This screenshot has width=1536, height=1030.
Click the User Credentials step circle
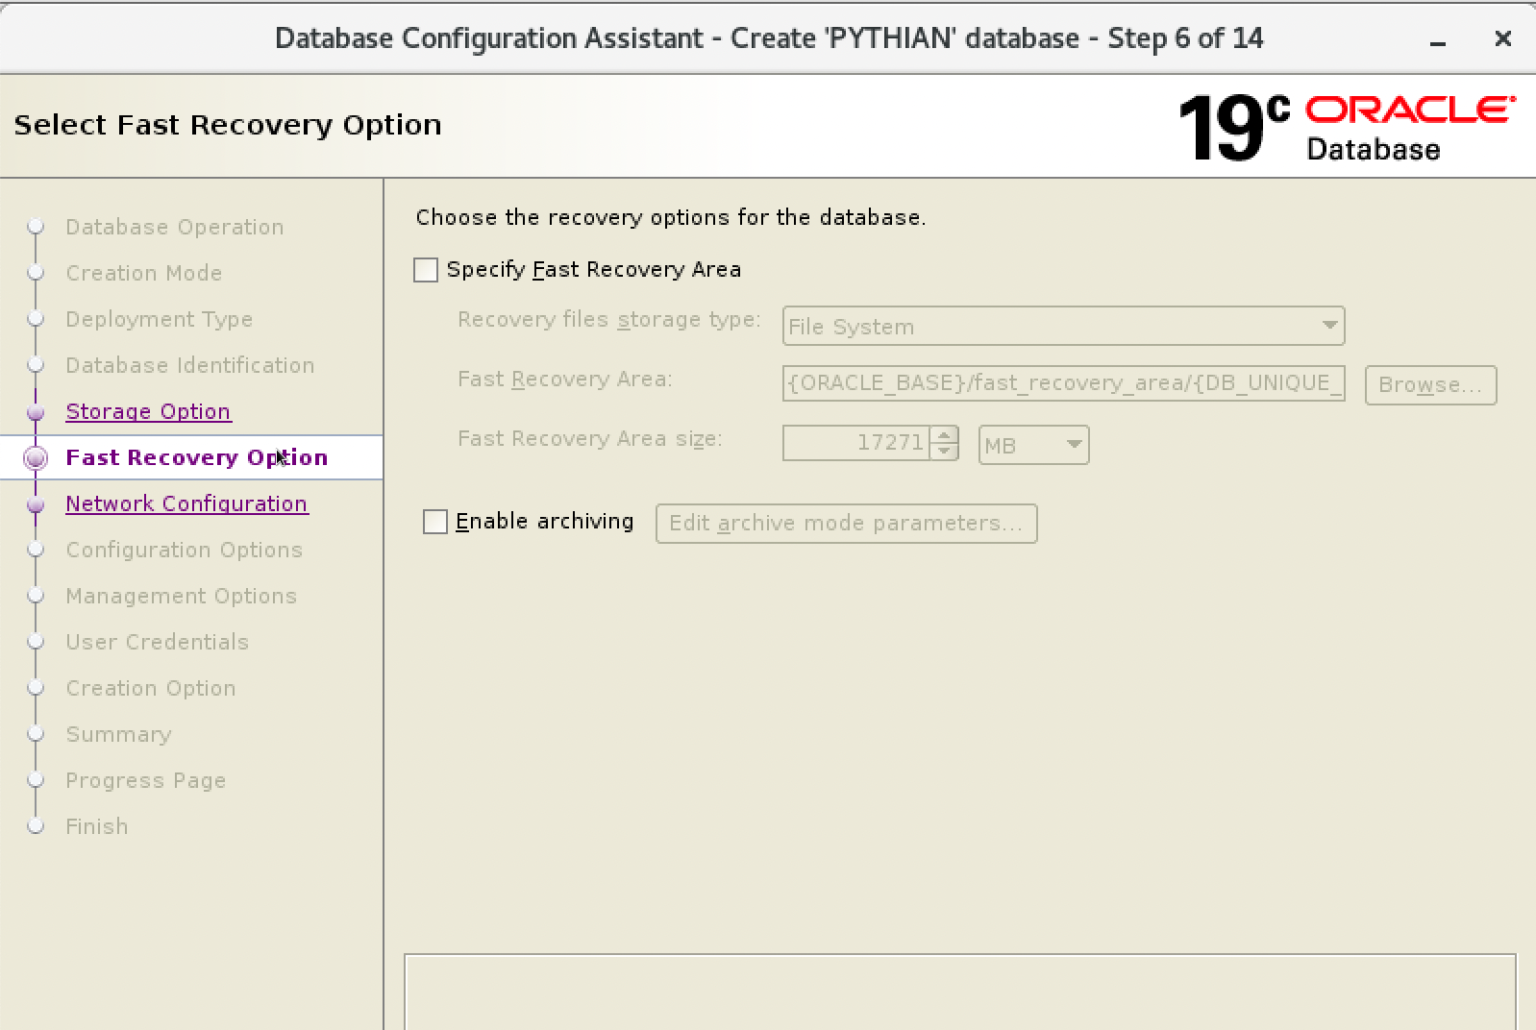[36, 641]
